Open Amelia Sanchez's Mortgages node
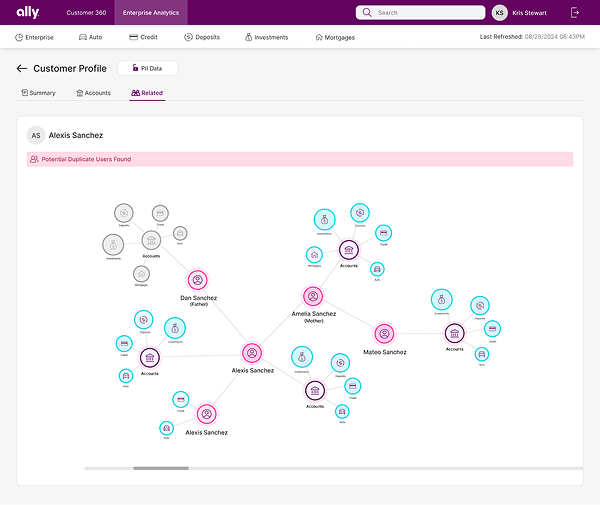The image size is (600, 505). point(314,255)
